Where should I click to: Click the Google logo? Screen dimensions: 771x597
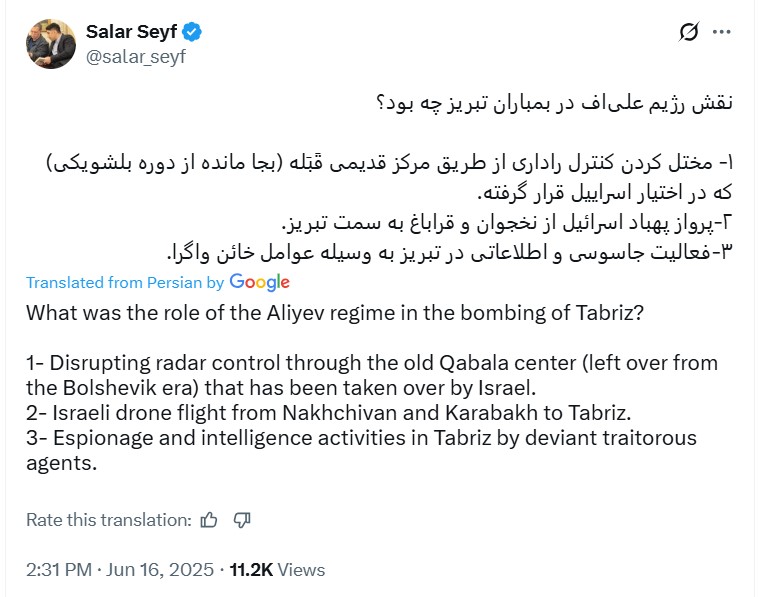(259, 282)
